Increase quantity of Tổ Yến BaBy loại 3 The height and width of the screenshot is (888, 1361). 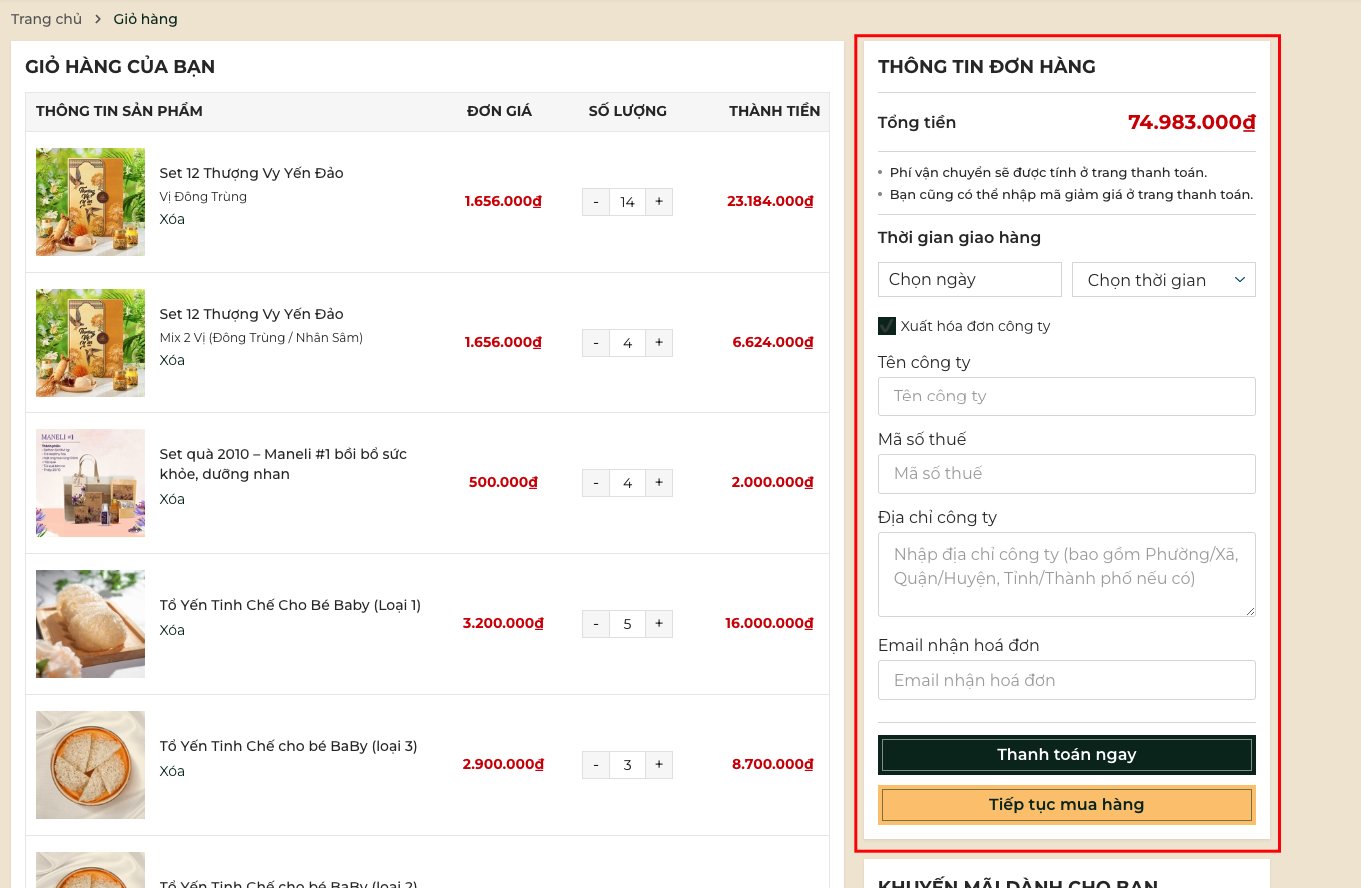click(x=658, y=765)
